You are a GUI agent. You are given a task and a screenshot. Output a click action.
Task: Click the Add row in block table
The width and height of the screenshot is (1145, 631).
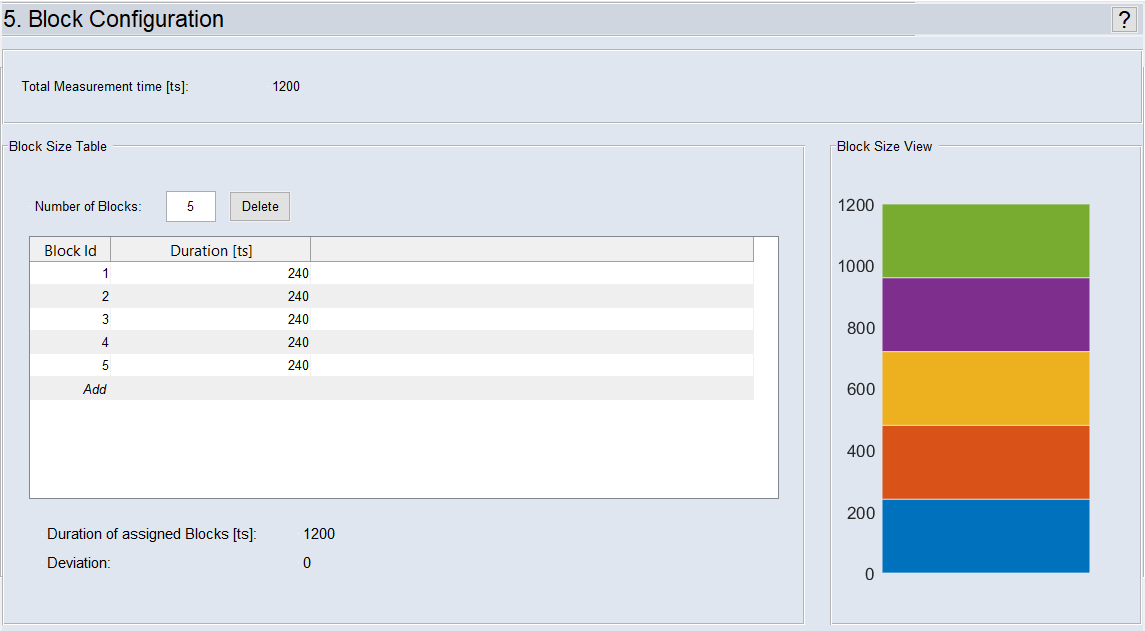[x=94, y=389]
